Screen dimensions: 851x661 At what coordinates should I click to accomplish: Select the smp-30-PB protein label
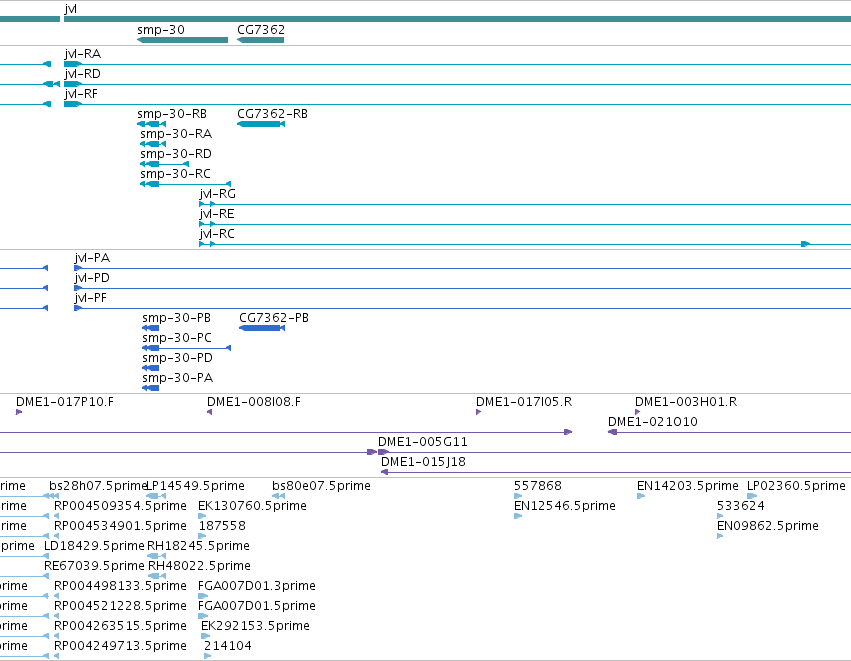point(176,318)
